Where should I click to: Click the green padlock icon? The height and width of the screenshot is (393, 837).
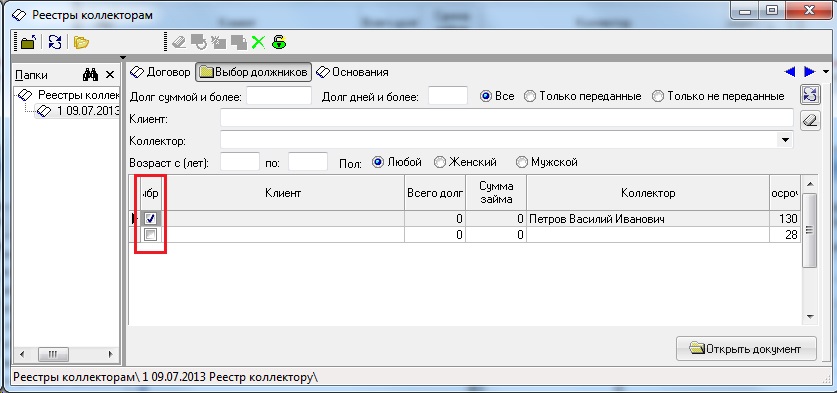[x=279, y=42]
